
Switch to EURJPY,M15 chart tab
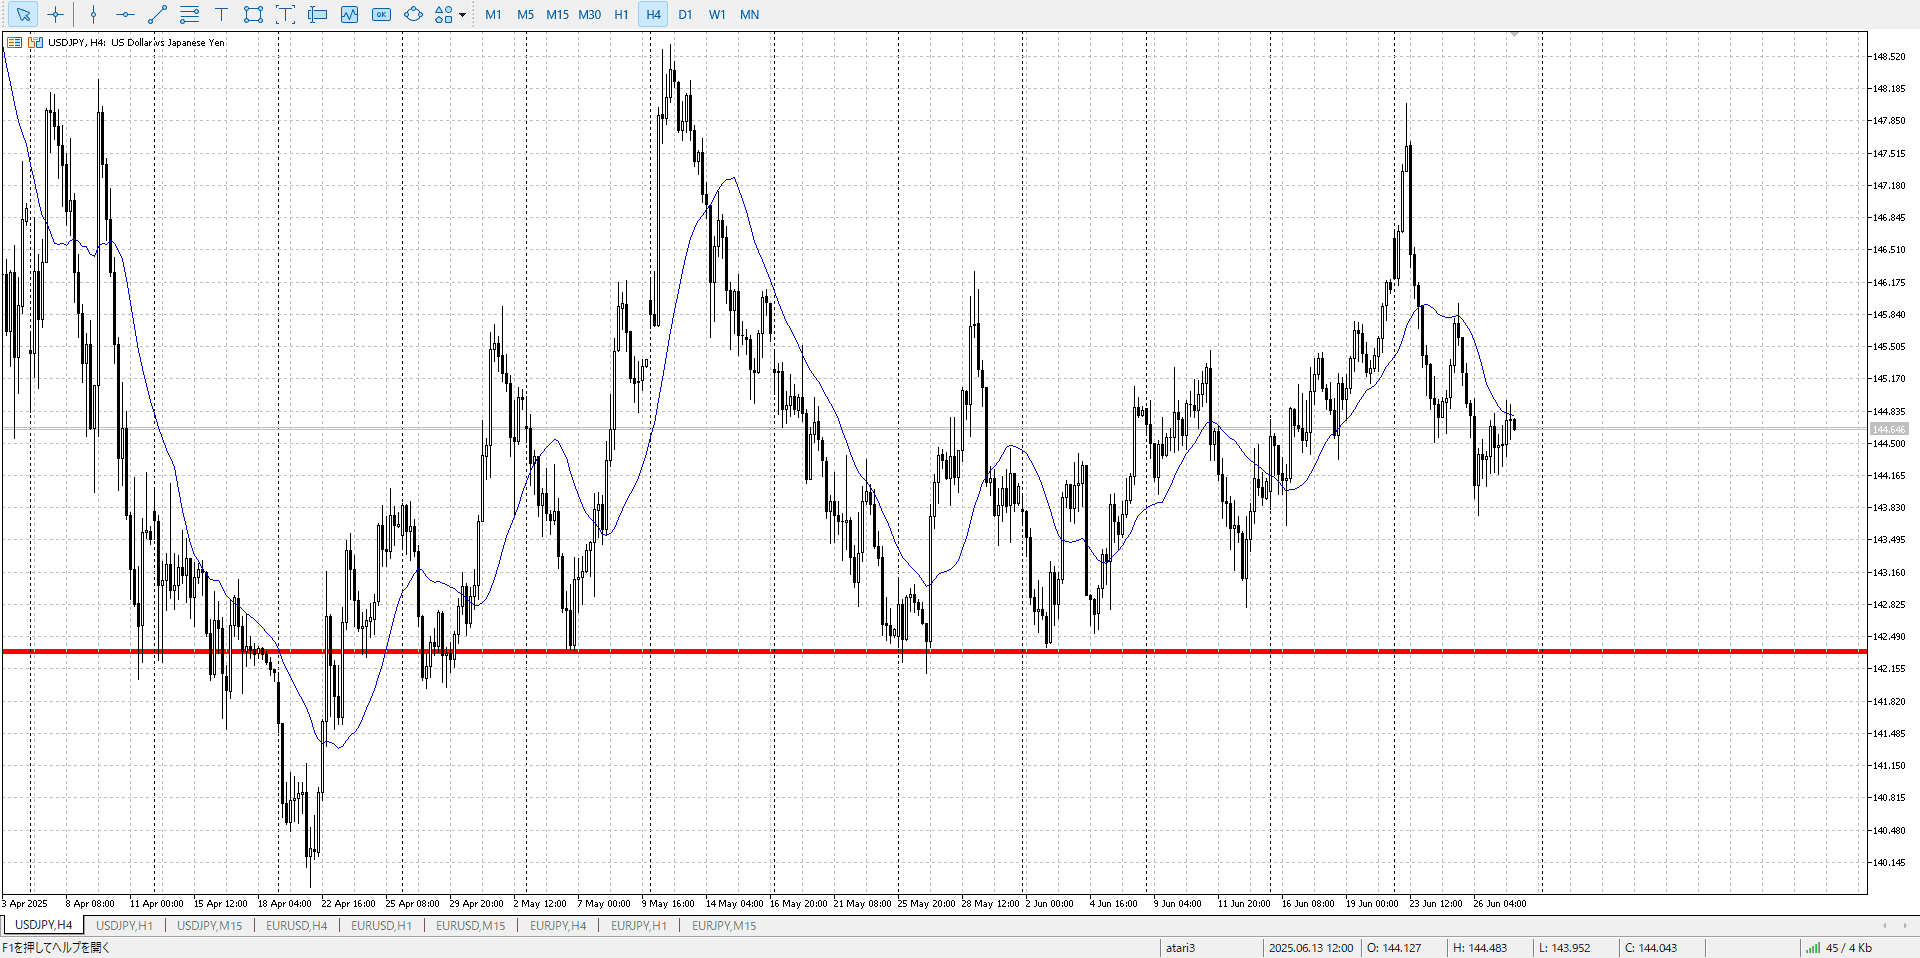(723, 925)
